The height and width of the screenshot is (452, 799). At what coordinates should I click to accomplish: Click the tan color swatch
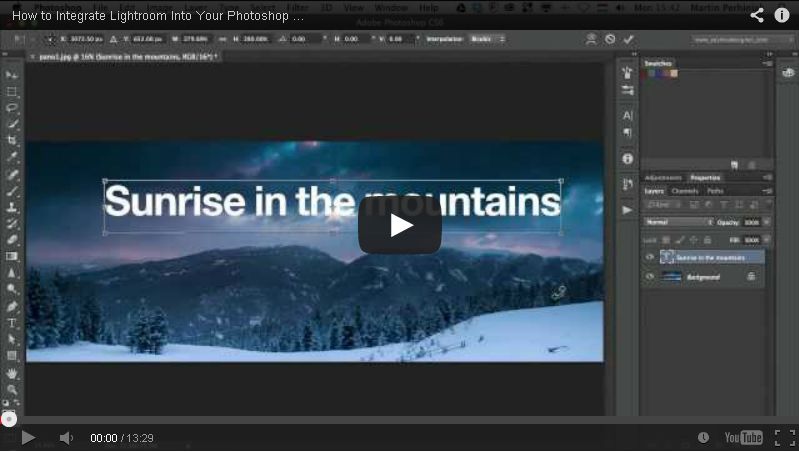pos(674,73)
